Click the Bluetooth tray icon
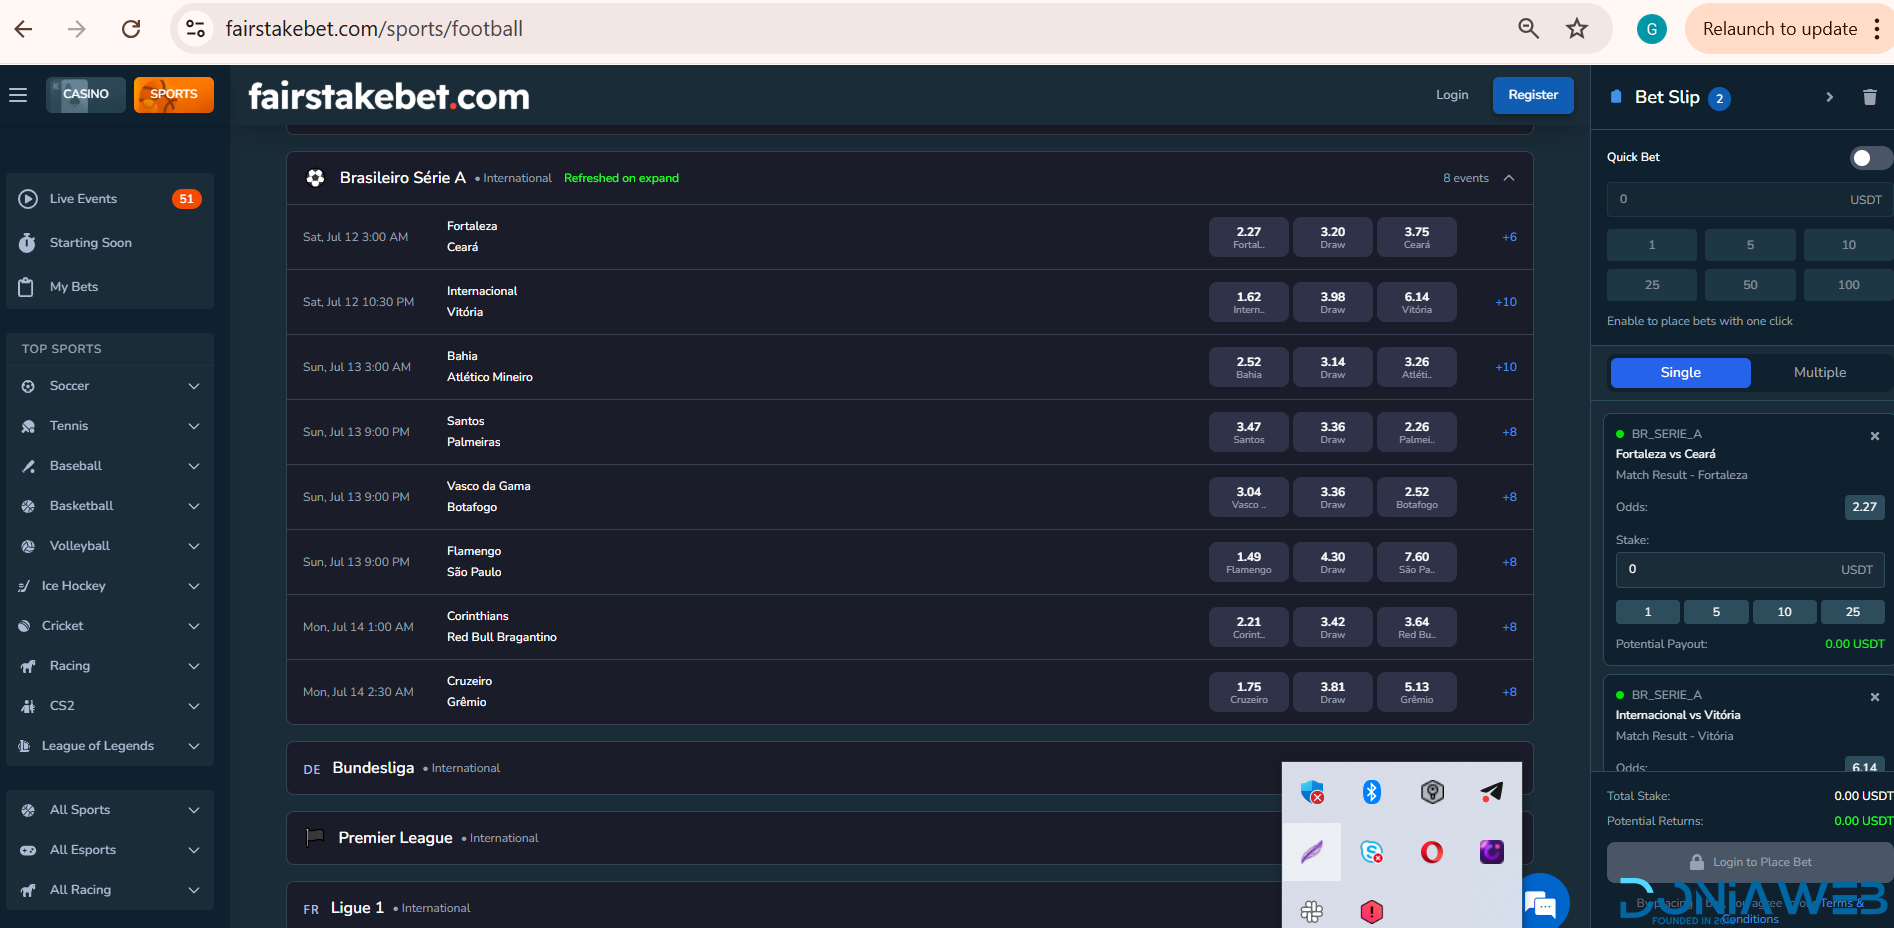The image size is (1894, 928). click(x=1372, y=792)
